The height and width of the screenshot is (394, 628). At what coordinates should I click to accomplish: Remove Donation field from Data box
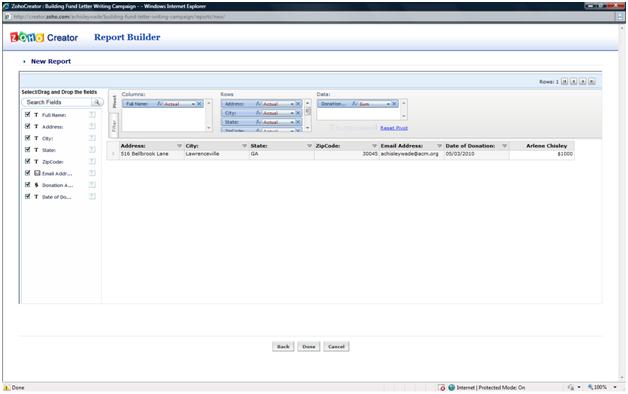(394, 104)
